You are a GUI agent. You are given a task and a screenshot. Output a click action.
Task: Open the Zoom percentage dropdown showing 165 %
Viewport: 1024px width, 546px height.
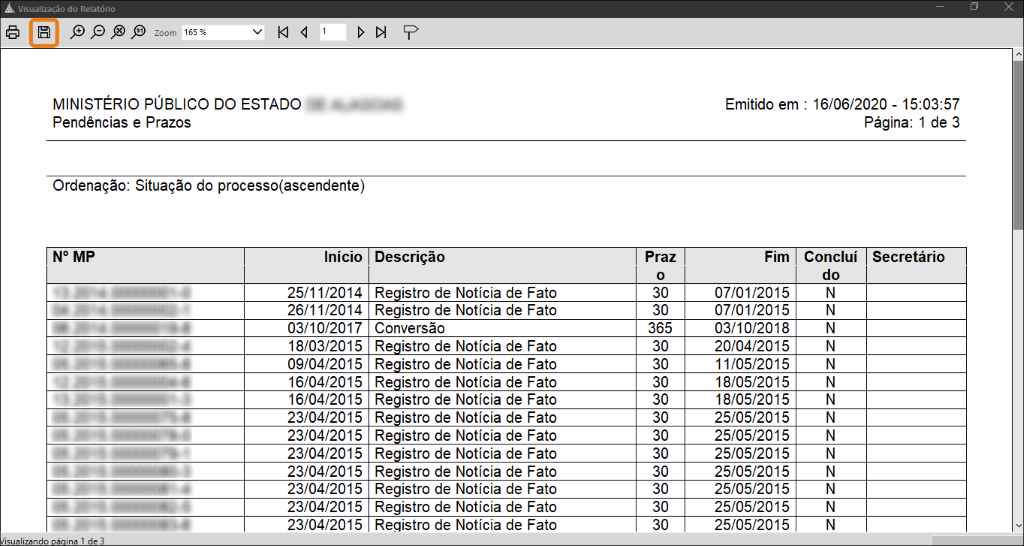coord(223,32)
